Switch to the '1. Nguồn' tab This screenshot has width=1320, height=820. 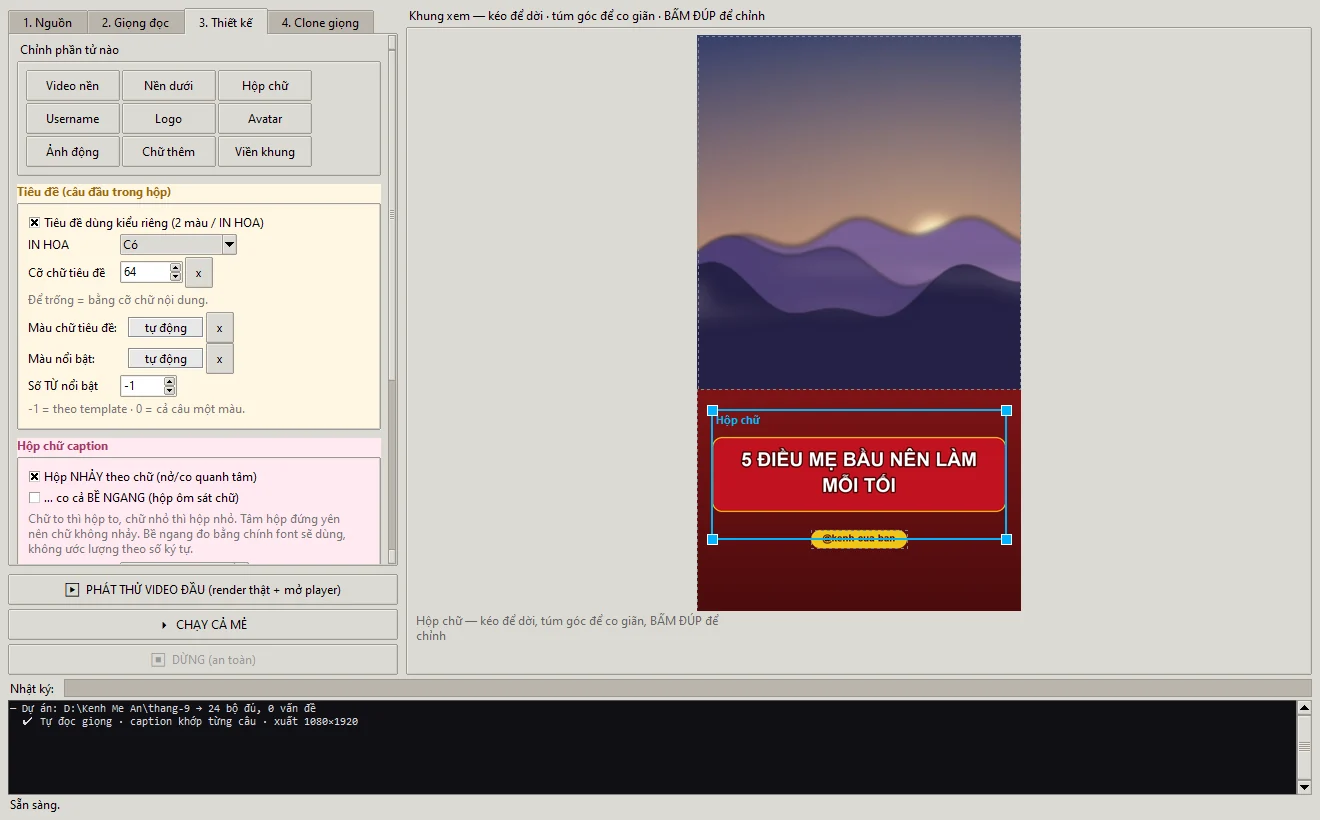click(47, 22)
